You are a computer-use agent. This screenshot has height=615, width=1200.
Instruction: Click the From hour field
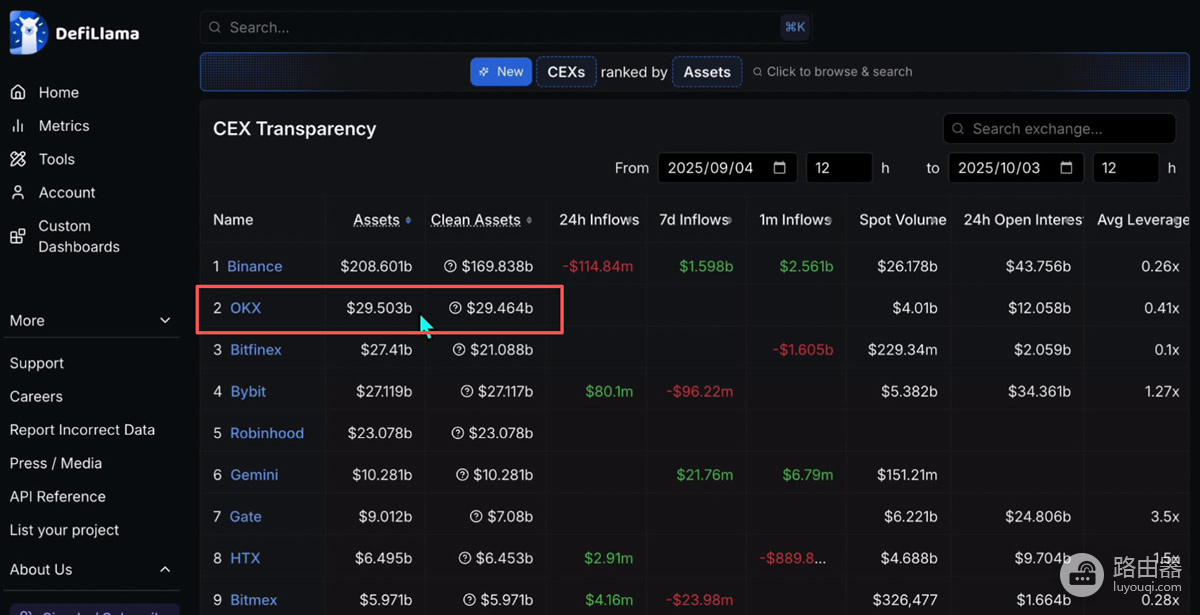(x=839, y=168)
